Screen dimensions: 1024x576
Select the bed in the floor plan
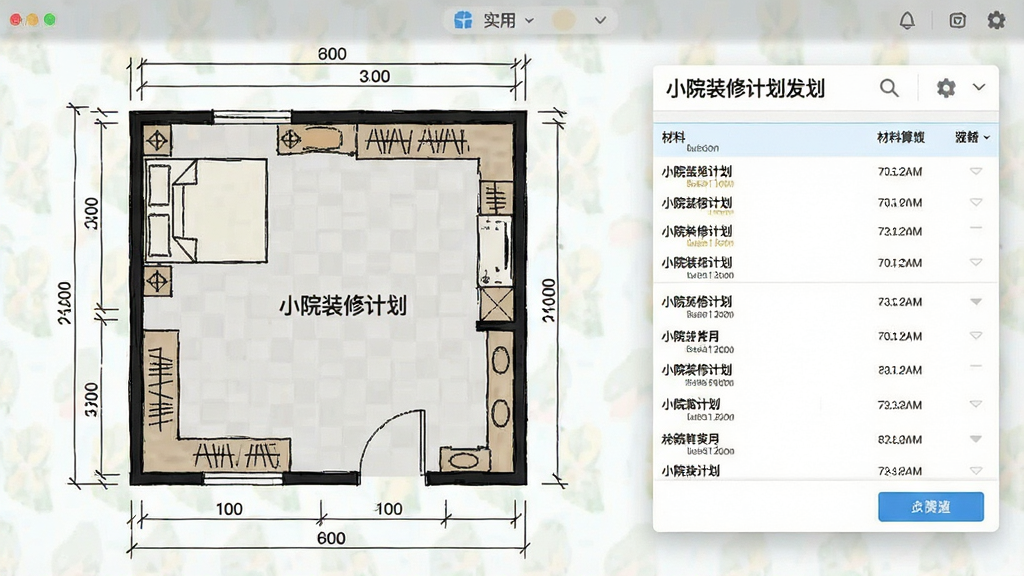(206, 211)
